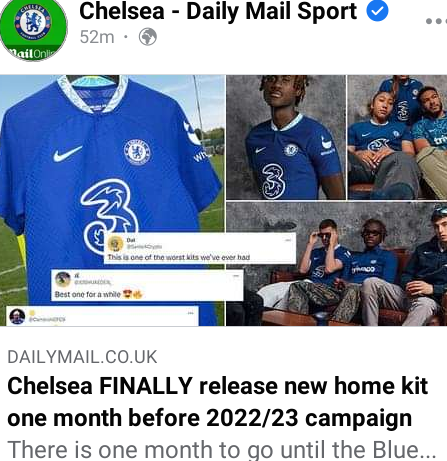Click the avatar on the bottom cropped tweet
Screen dimensions: 447x461
17,316
